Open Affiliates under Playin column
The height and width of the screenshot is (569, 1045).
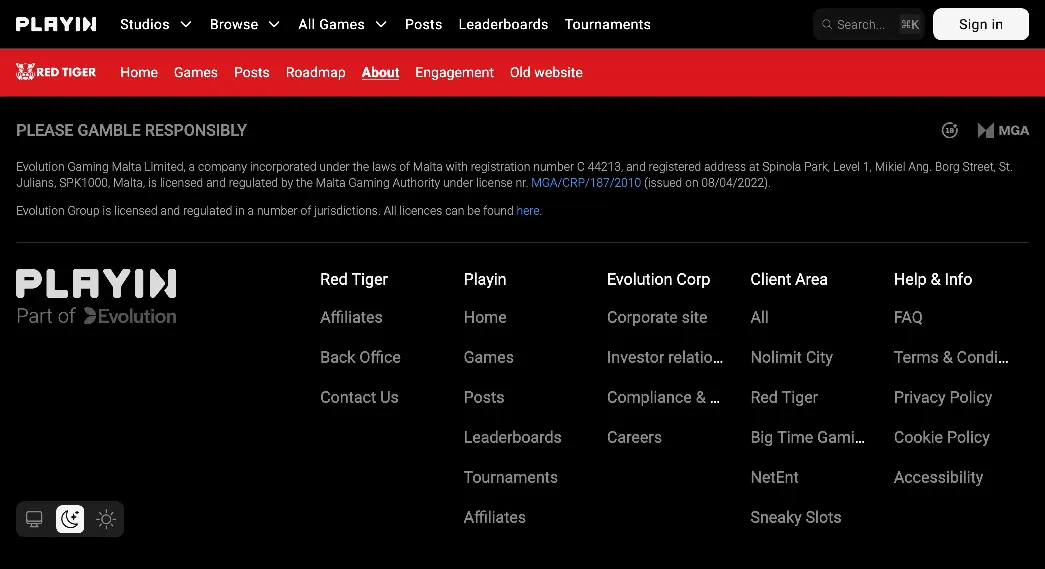[x=495, y=517]
